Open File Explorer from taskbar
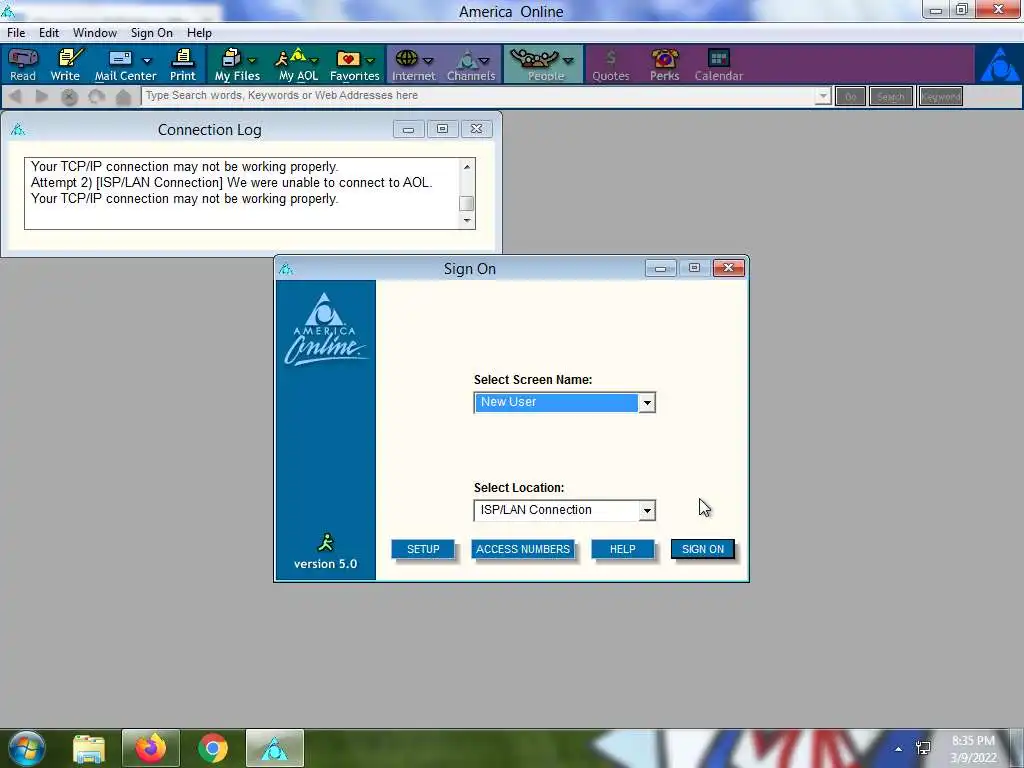This screenshot has width=1024, height=768. [x=88, y=748]
